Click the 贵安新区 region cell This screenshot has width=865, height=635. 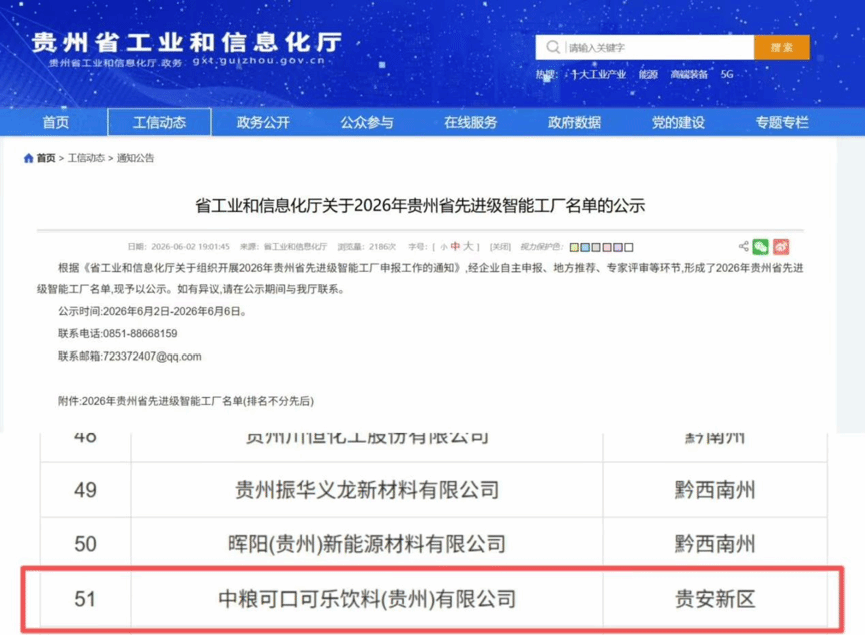715,599
